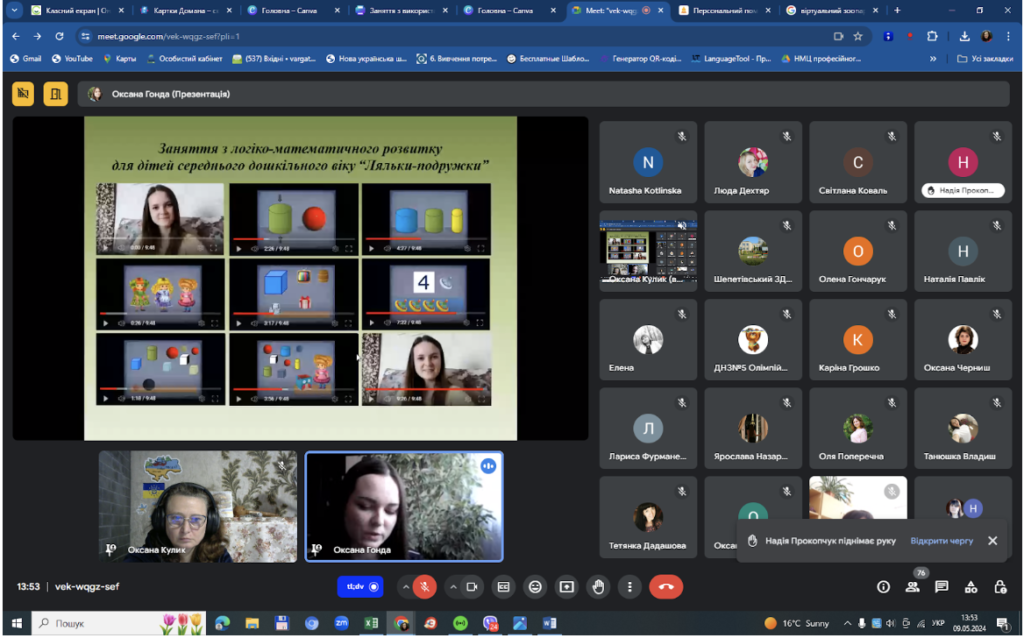
Task: Show participants list with people icon
Action: coord(912,587)
